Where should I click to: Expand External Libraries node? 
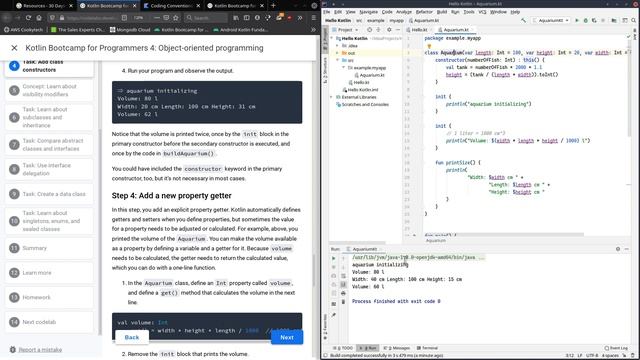(331, 97)
